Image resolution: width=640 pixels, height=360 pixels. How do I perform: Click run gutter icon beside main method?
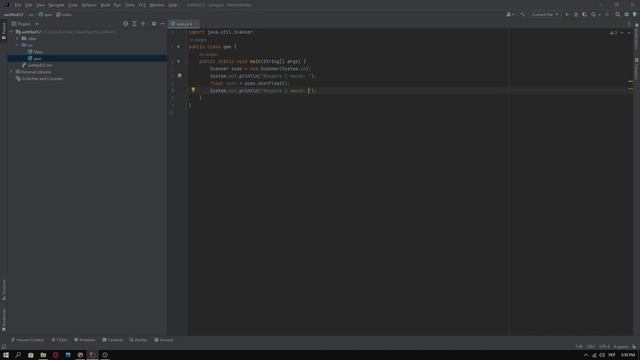tap(178, 61)
